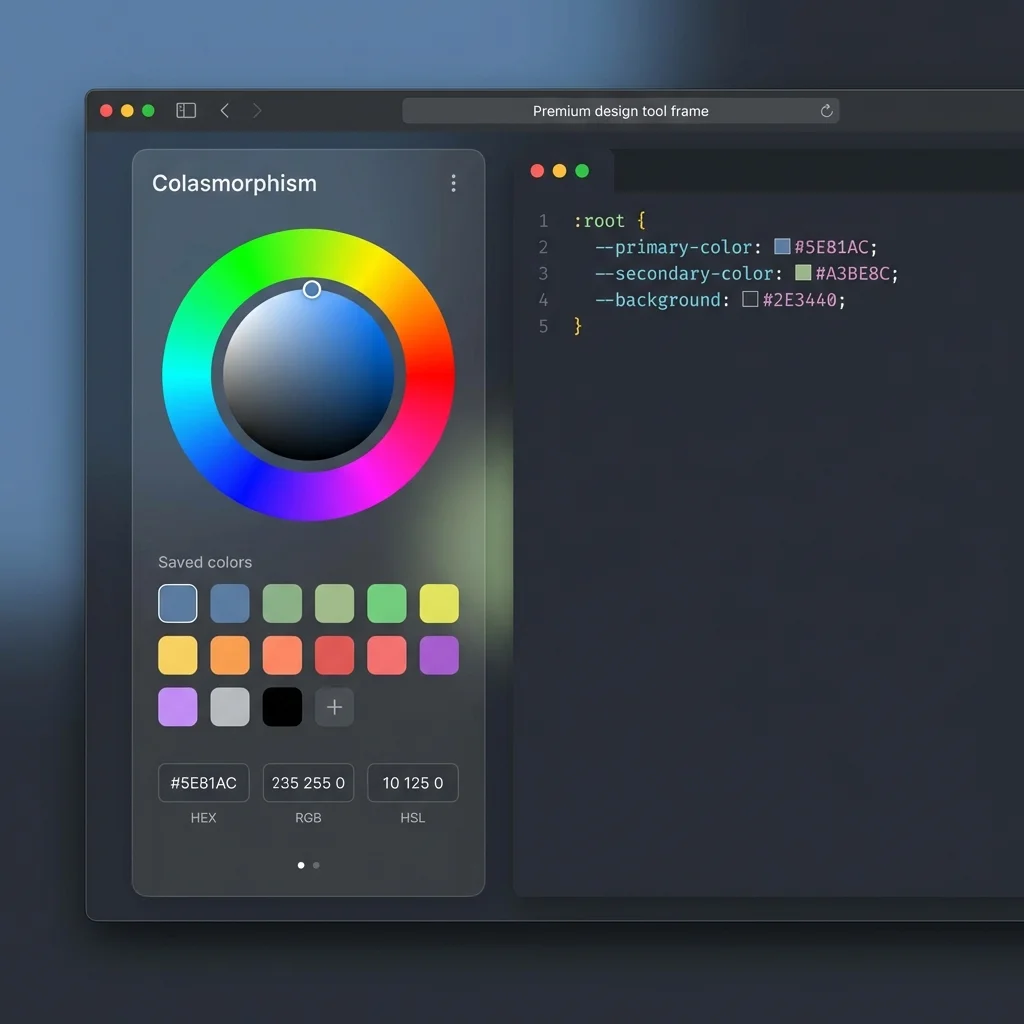Select the first page dot indicator
This screenshot has height=1024, width=1024.
tap(301, 865)
